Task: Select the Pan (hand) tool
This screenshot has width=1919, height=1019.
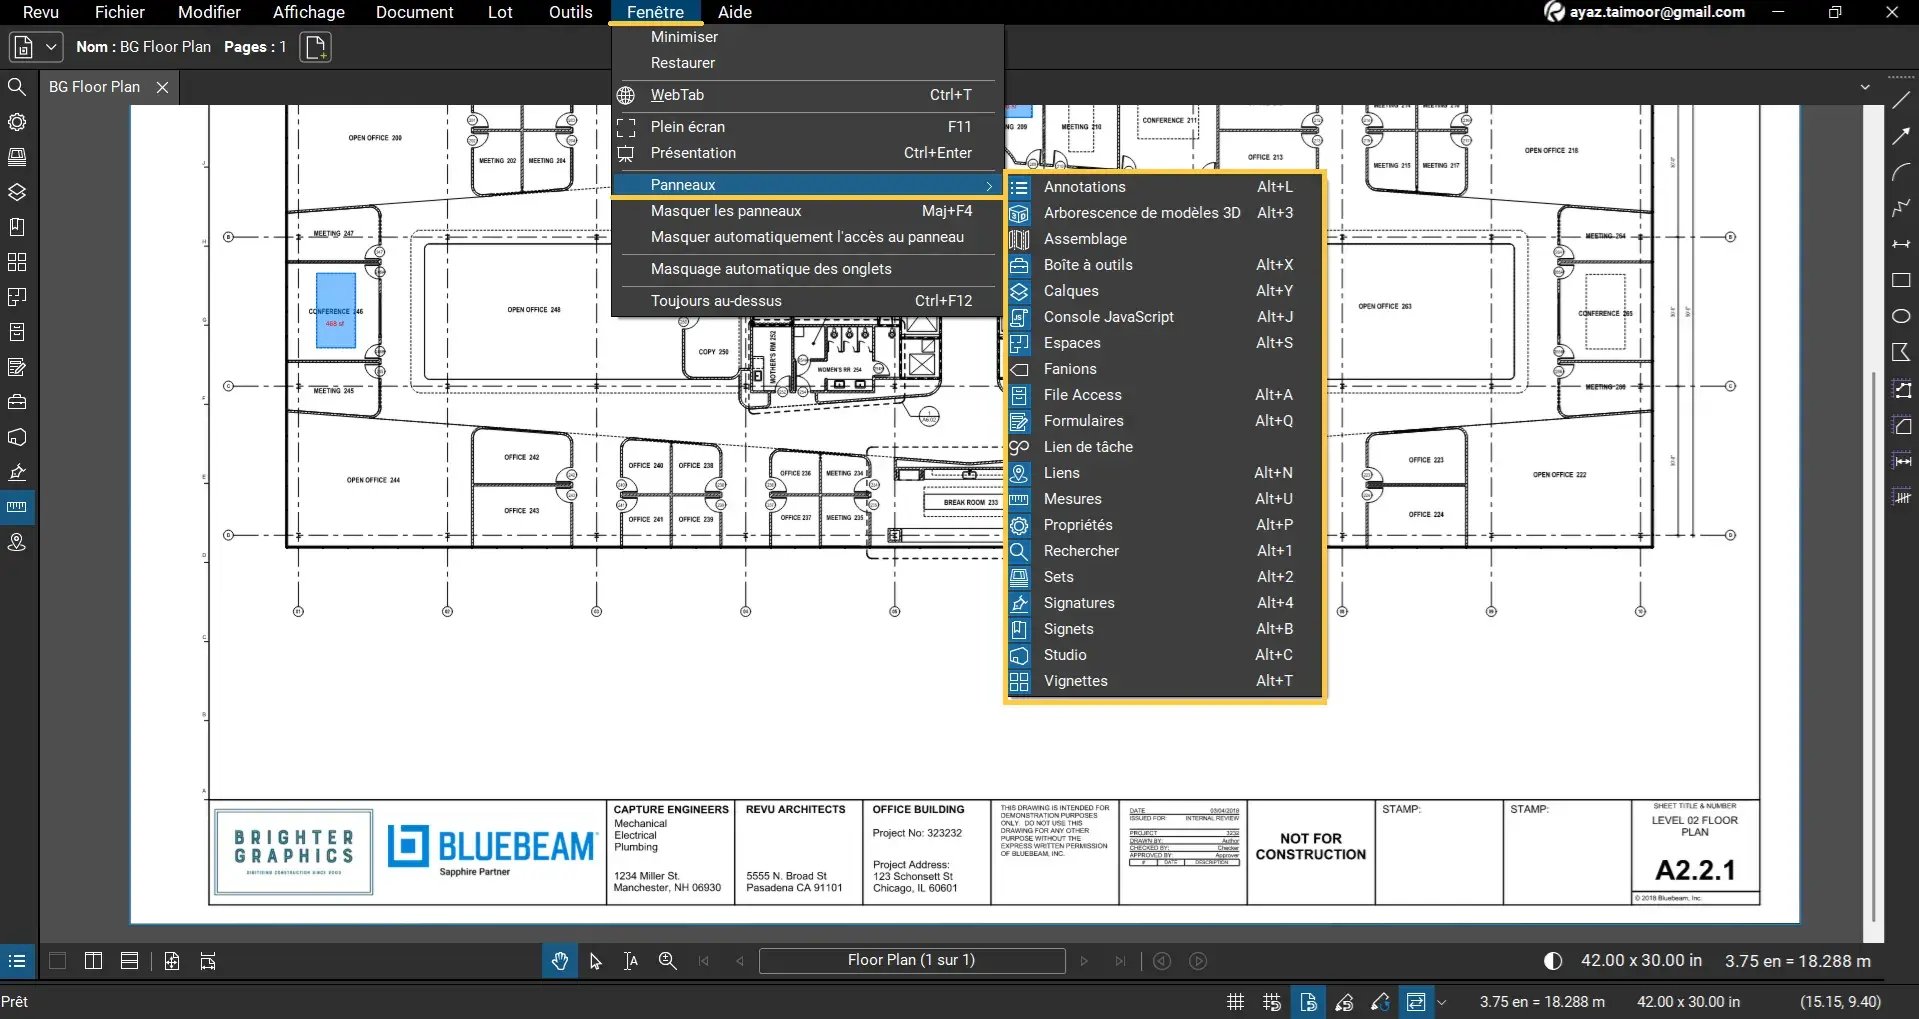Action: pos(559,960)
